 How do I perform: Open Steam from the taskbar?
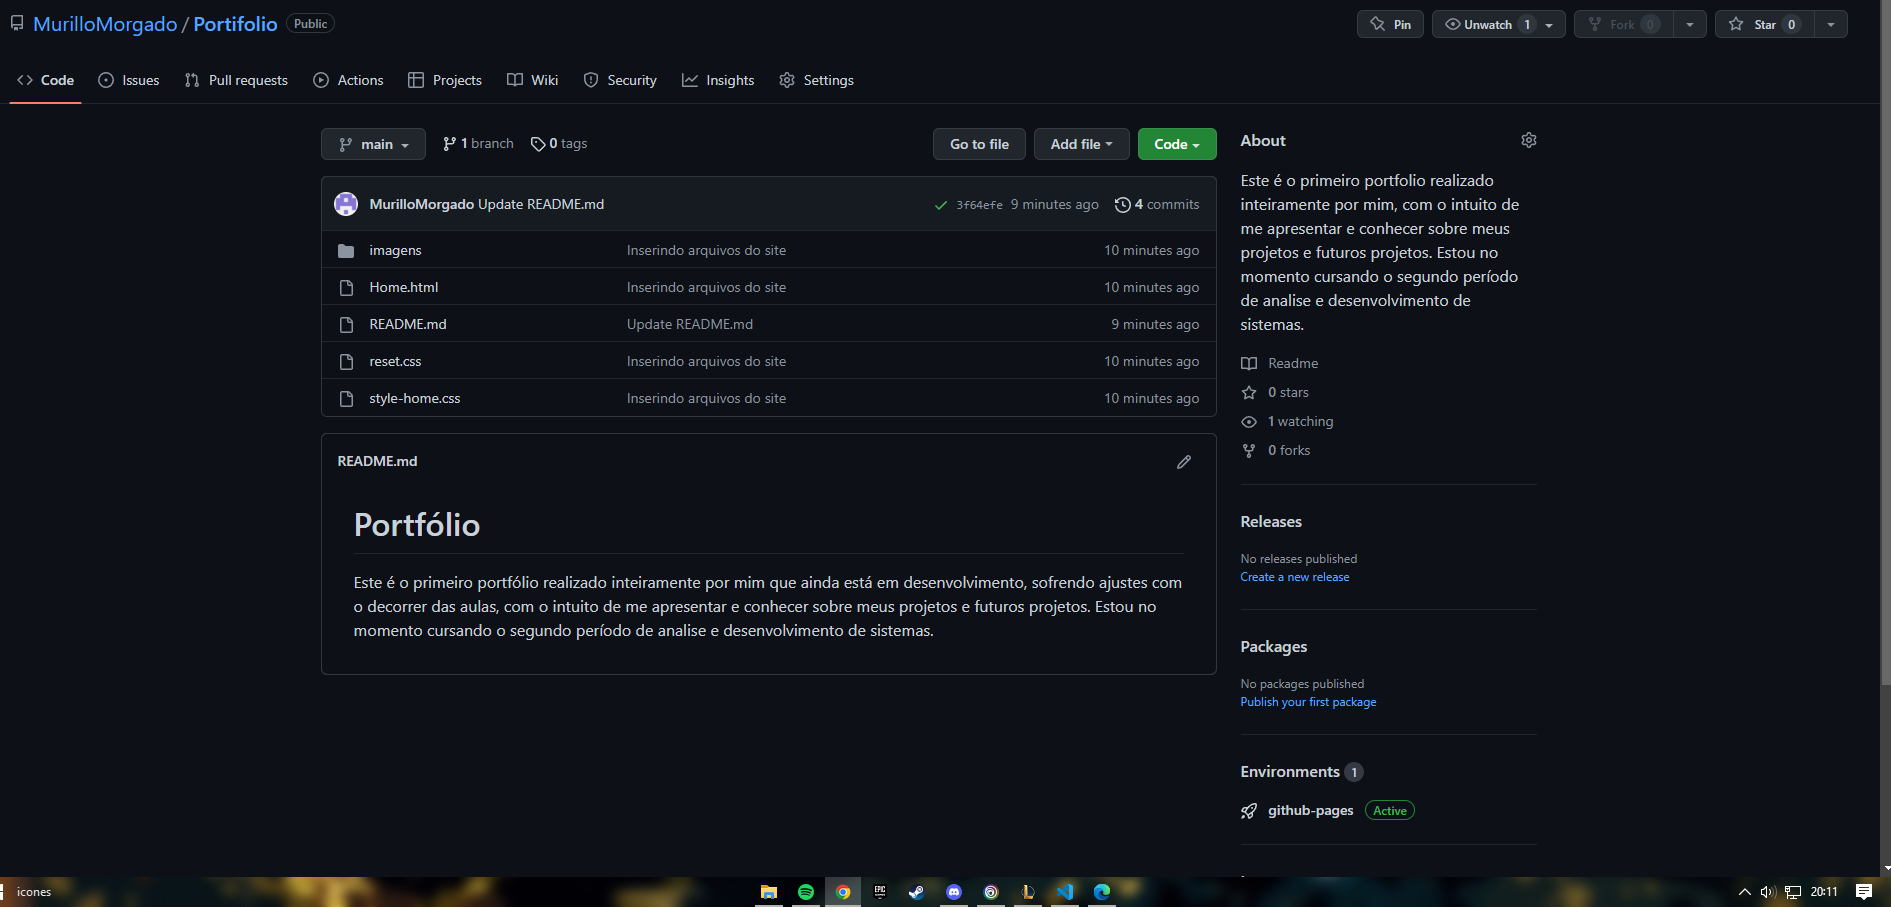pos(917,892)
